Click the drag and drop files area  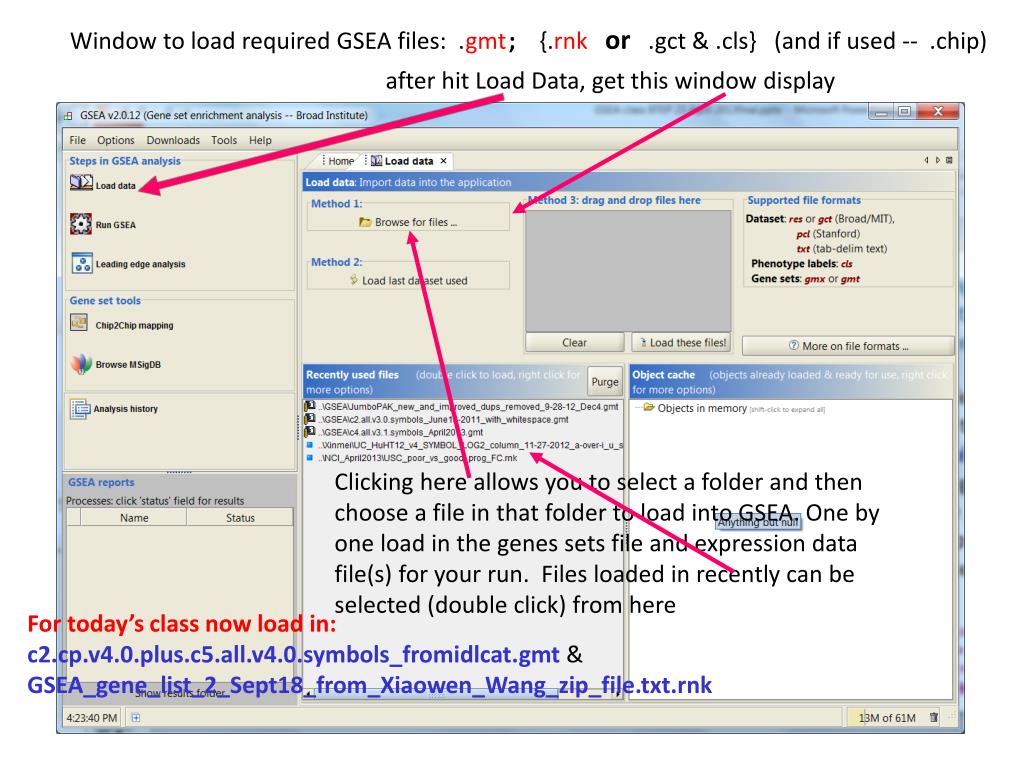point(628,270)
